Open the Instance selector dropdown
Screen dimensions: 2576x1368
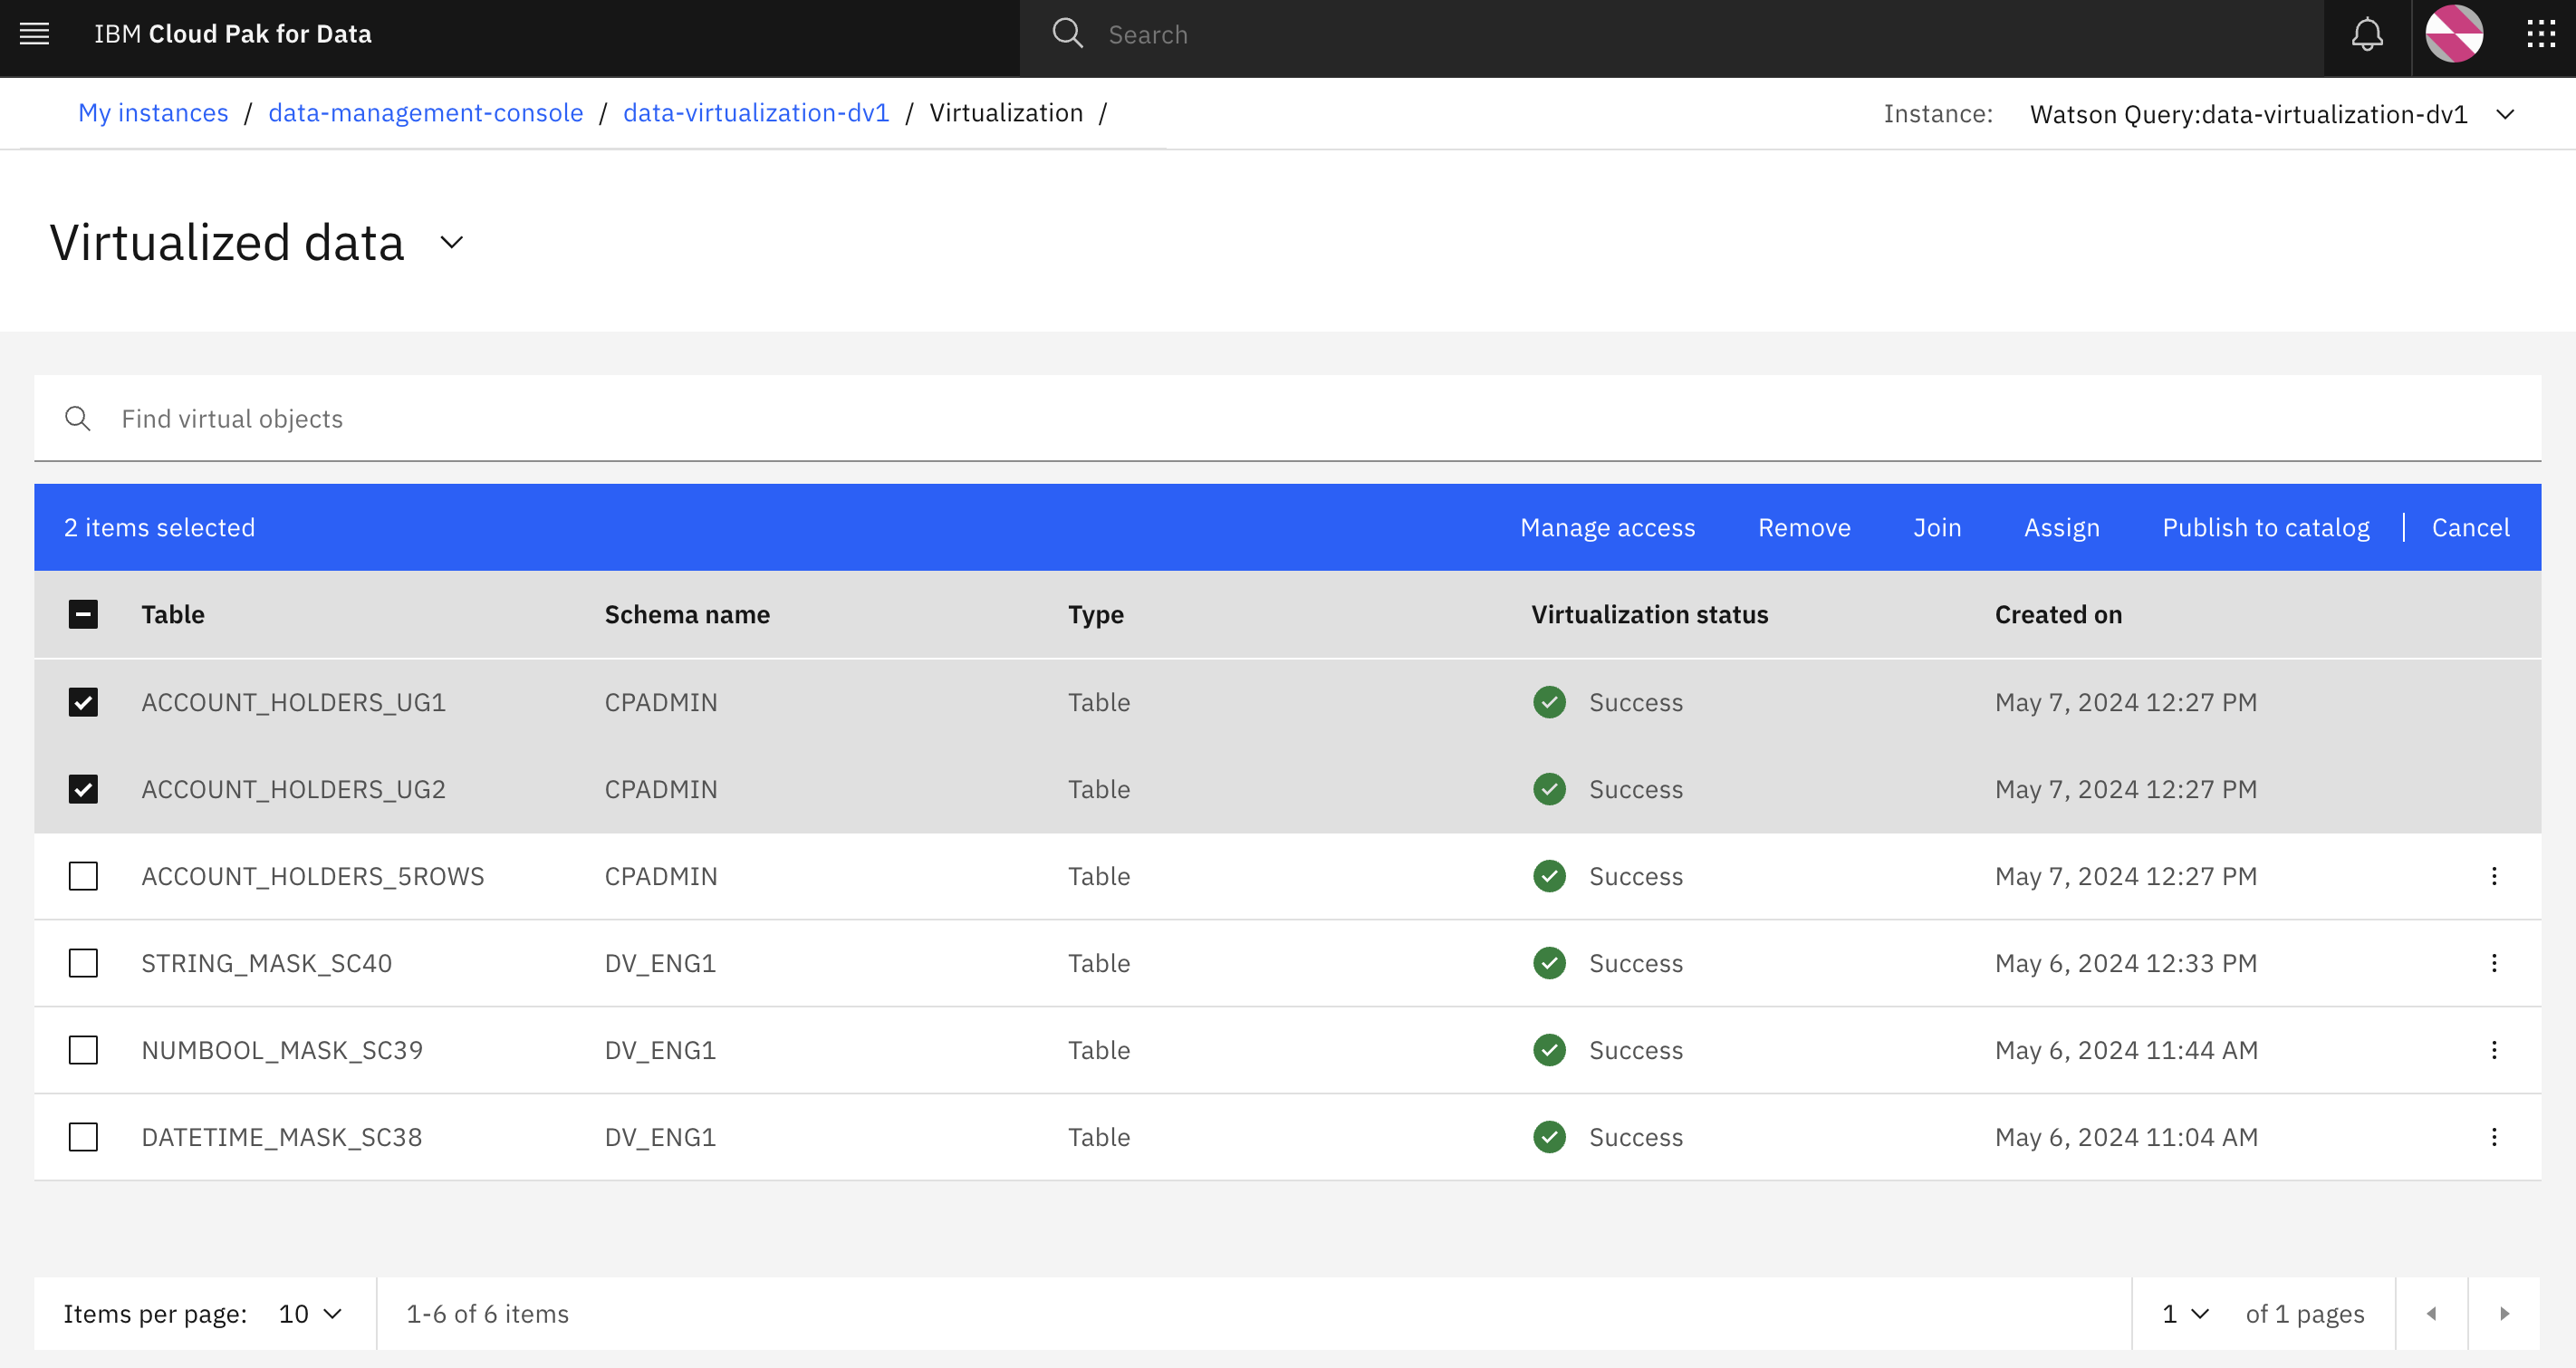[2271, 114]
